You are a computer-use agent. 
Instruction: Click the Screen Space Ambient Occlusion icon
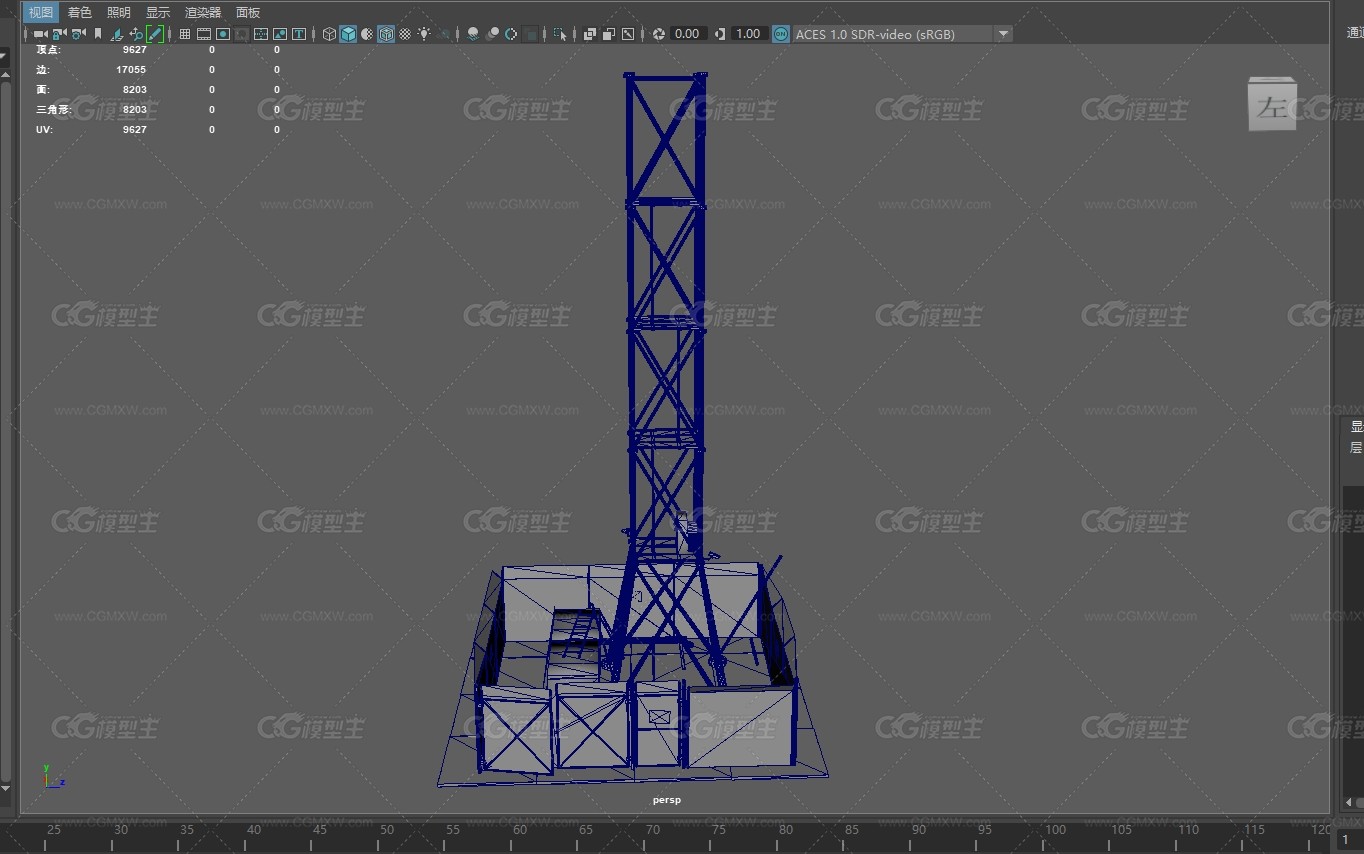tap(473, 34)
